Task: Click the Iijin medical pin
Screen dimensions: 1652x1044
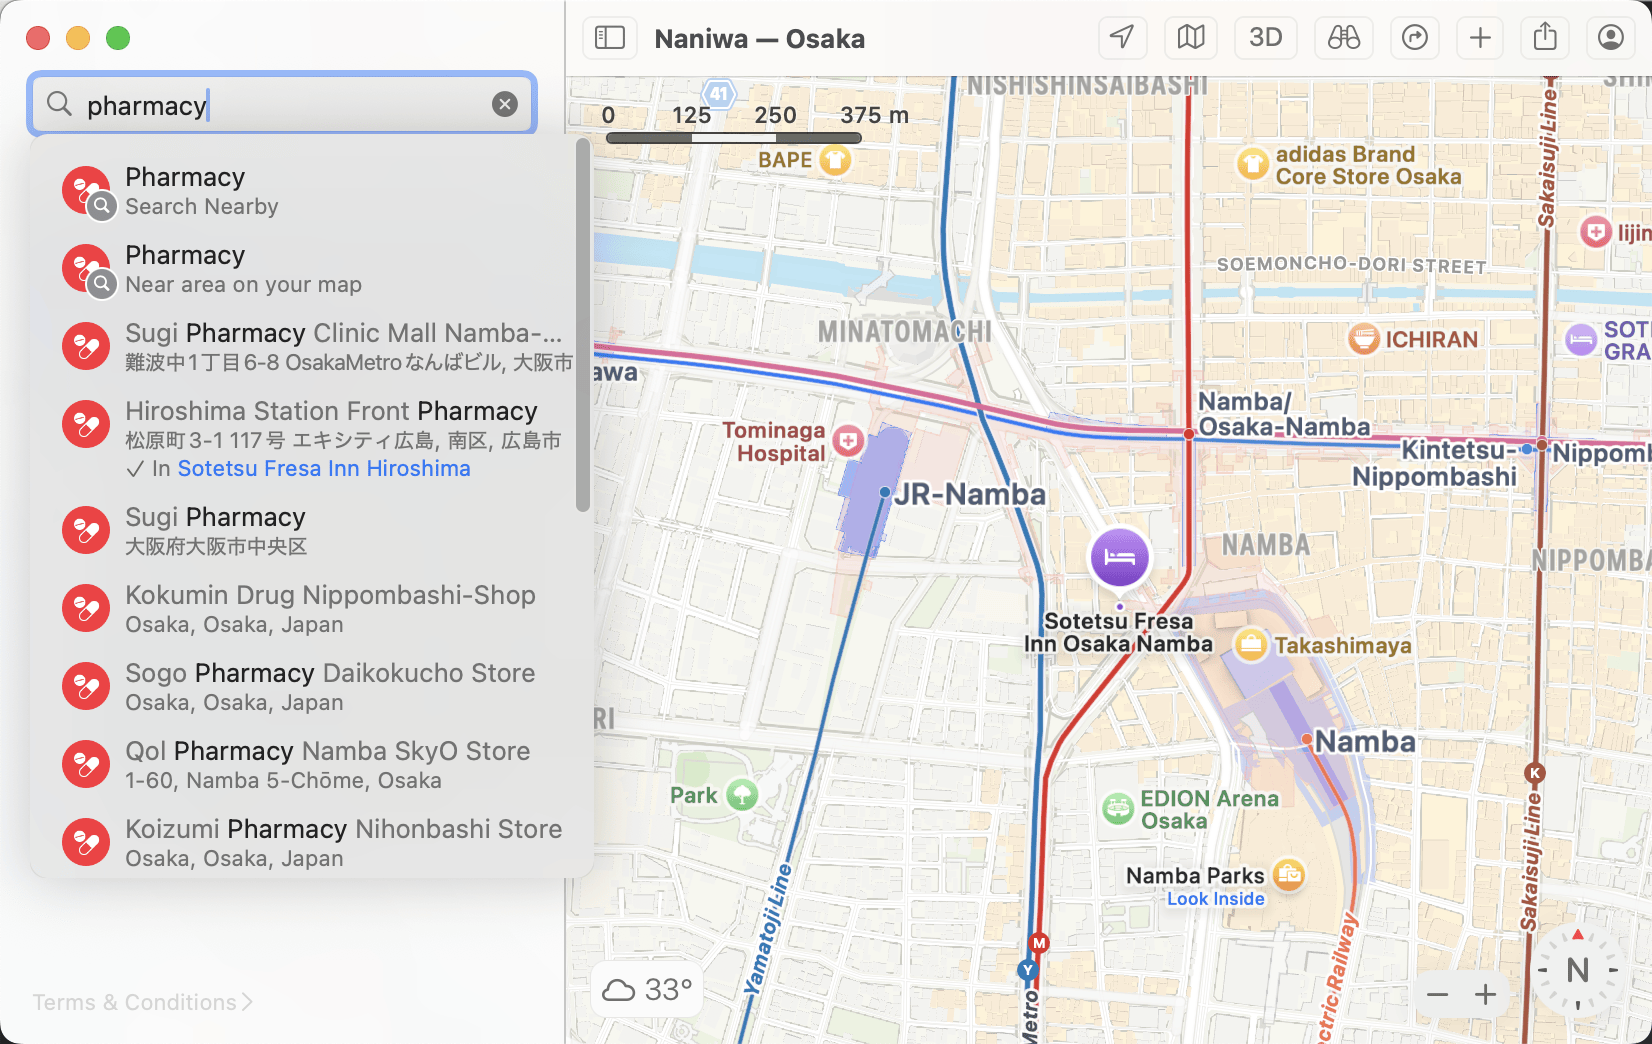Action: [x=1595, y=232]
